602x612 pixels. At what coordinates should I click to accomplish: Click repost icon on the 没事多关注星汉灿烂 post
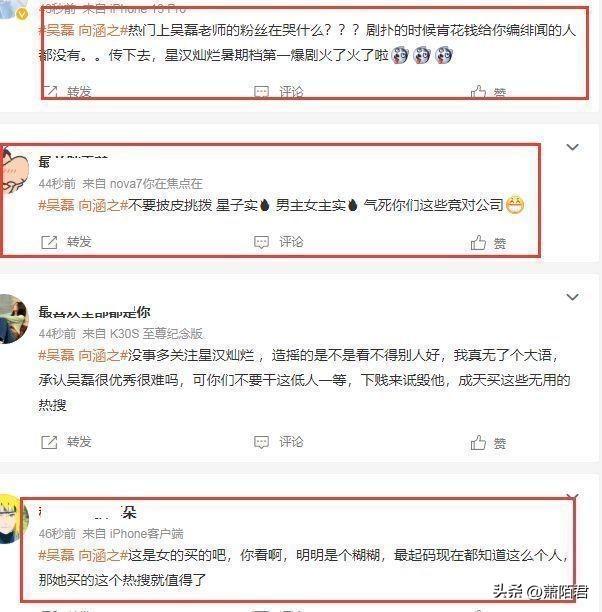tap(49, 442)
